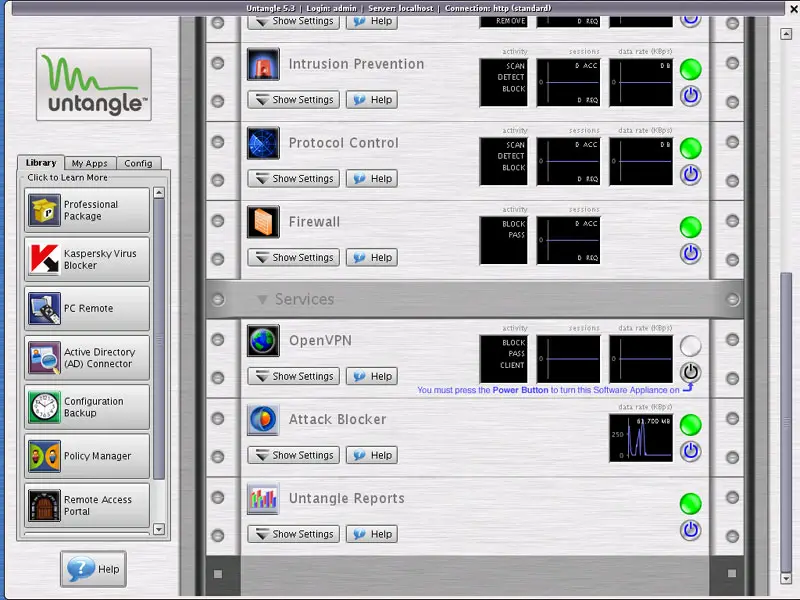800x600 pixels.
Task: Click the Intrusion Prevention siren icon
Action: 263,64
